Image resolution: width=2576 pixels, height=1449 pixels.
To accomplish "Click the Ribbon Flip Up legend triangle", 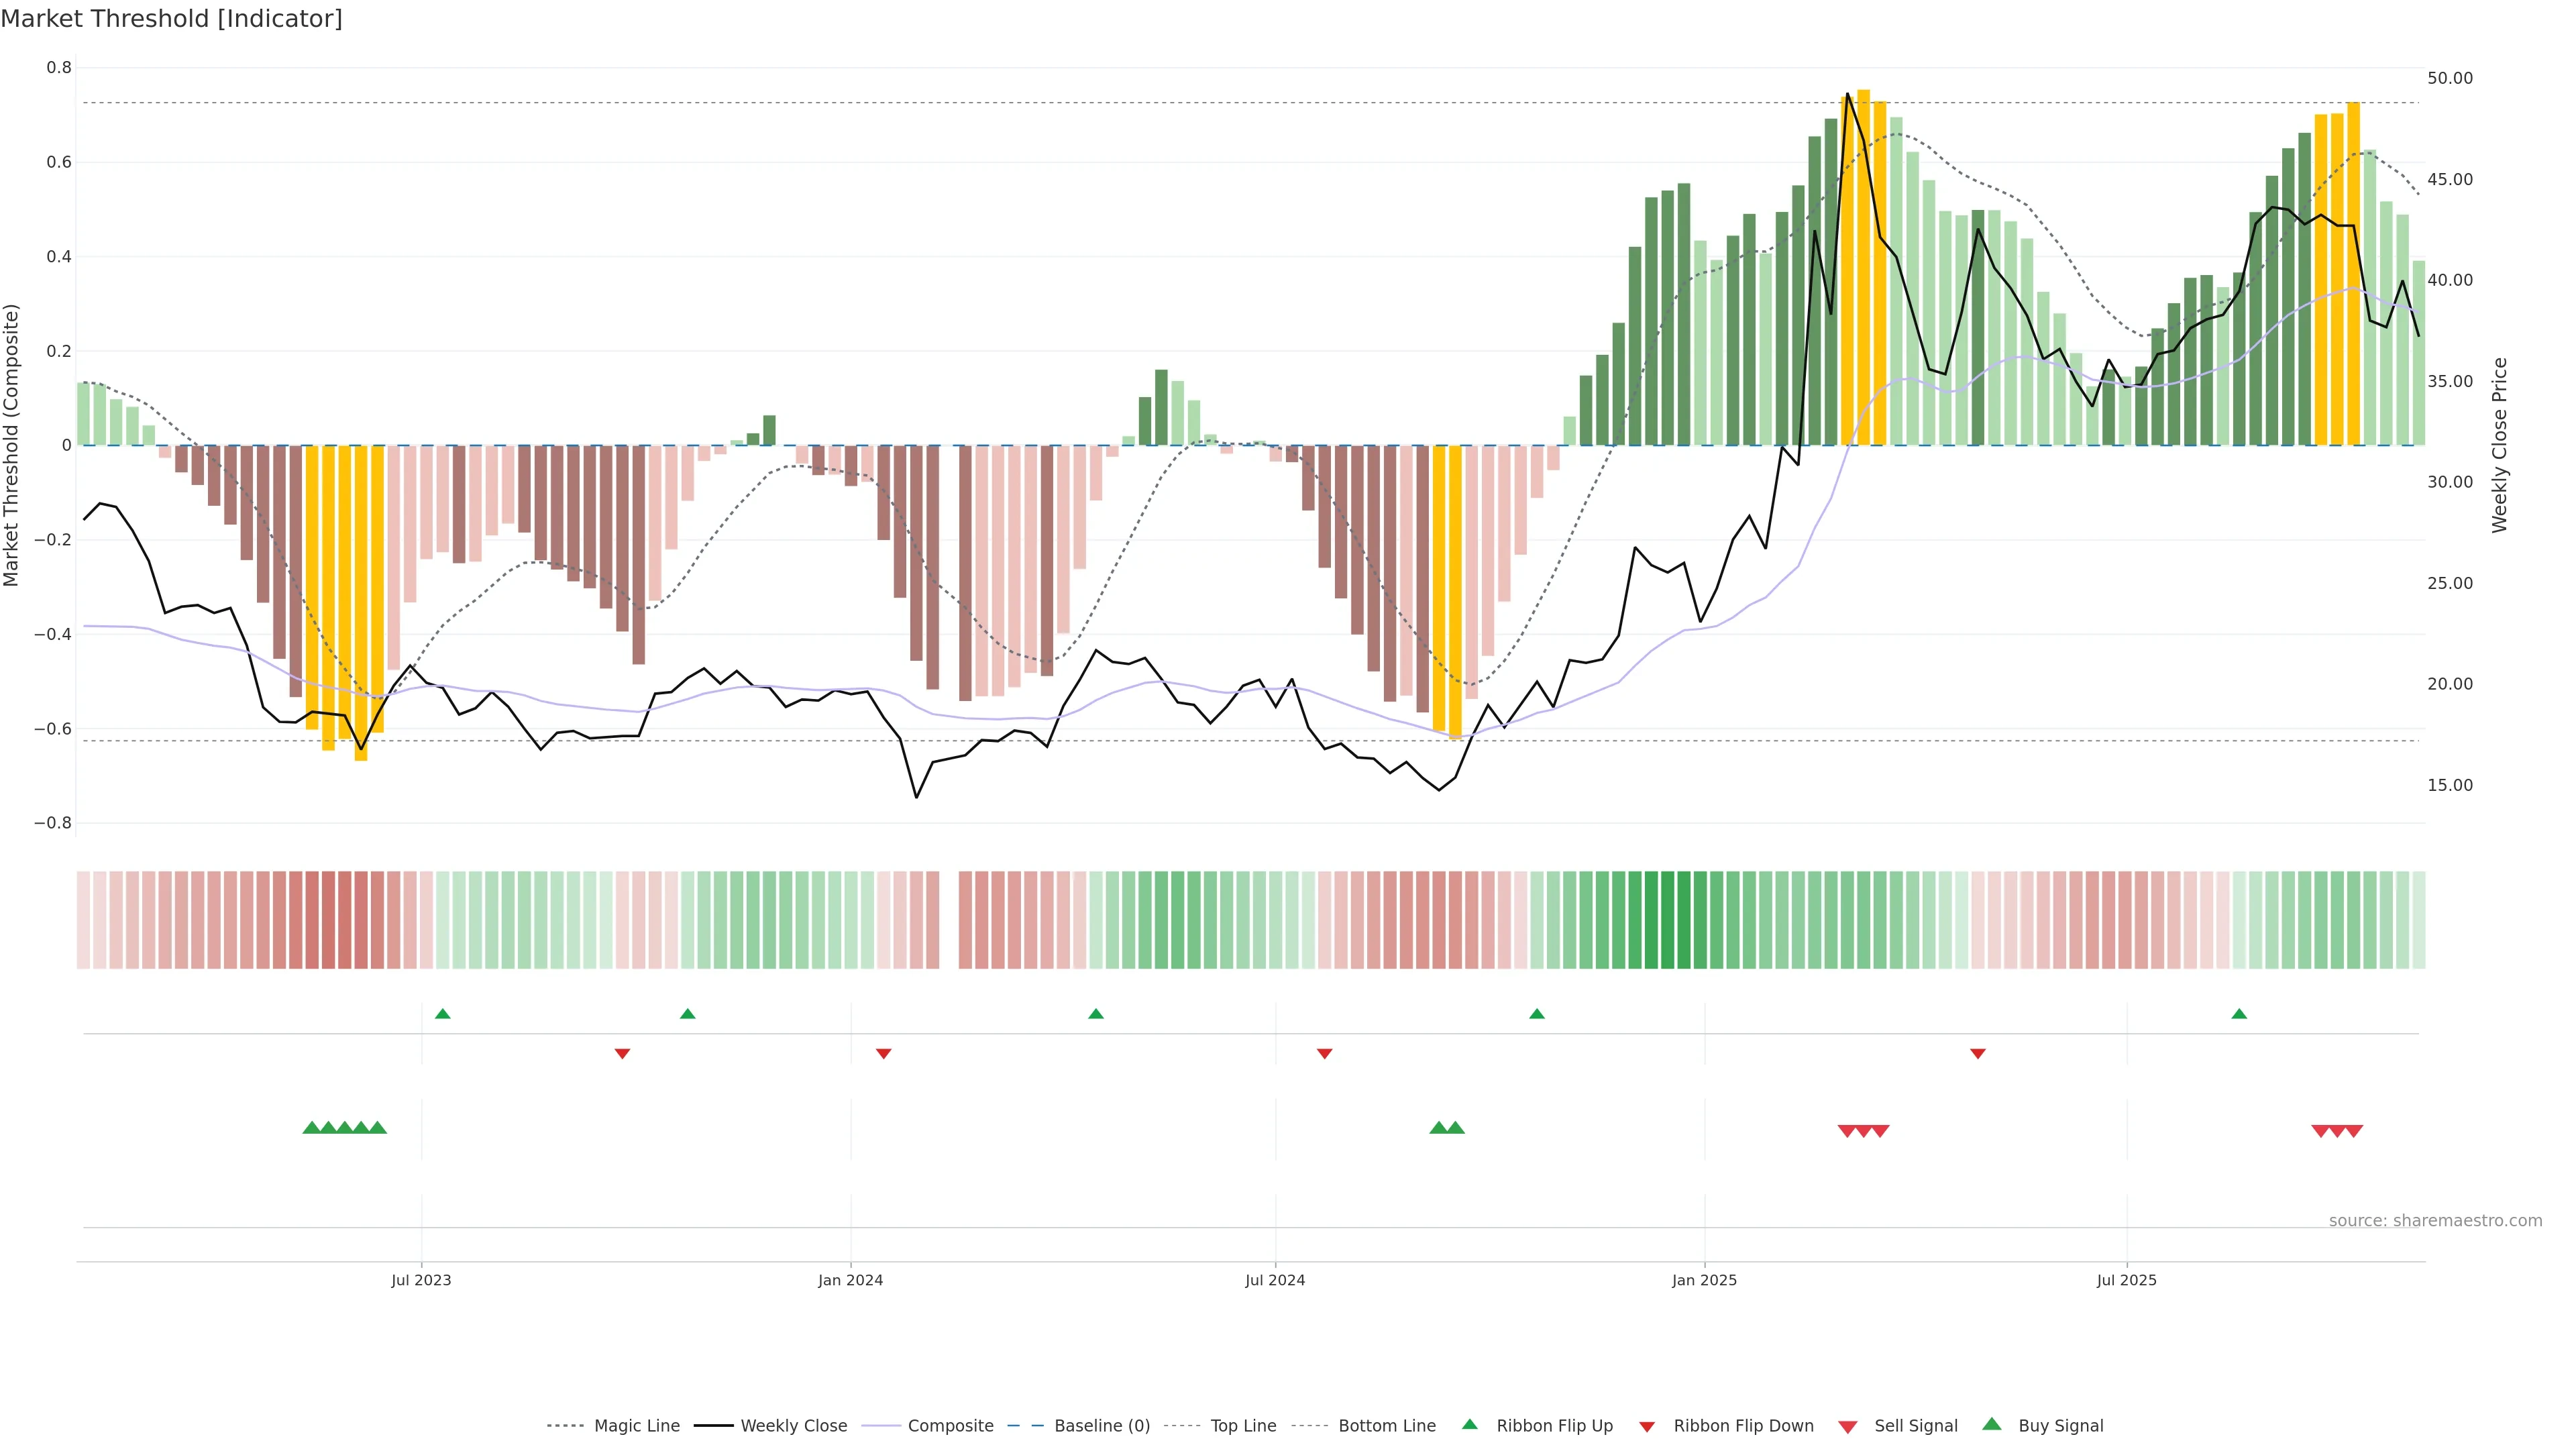I will pyautogui.click(x=1469, y=1424).
